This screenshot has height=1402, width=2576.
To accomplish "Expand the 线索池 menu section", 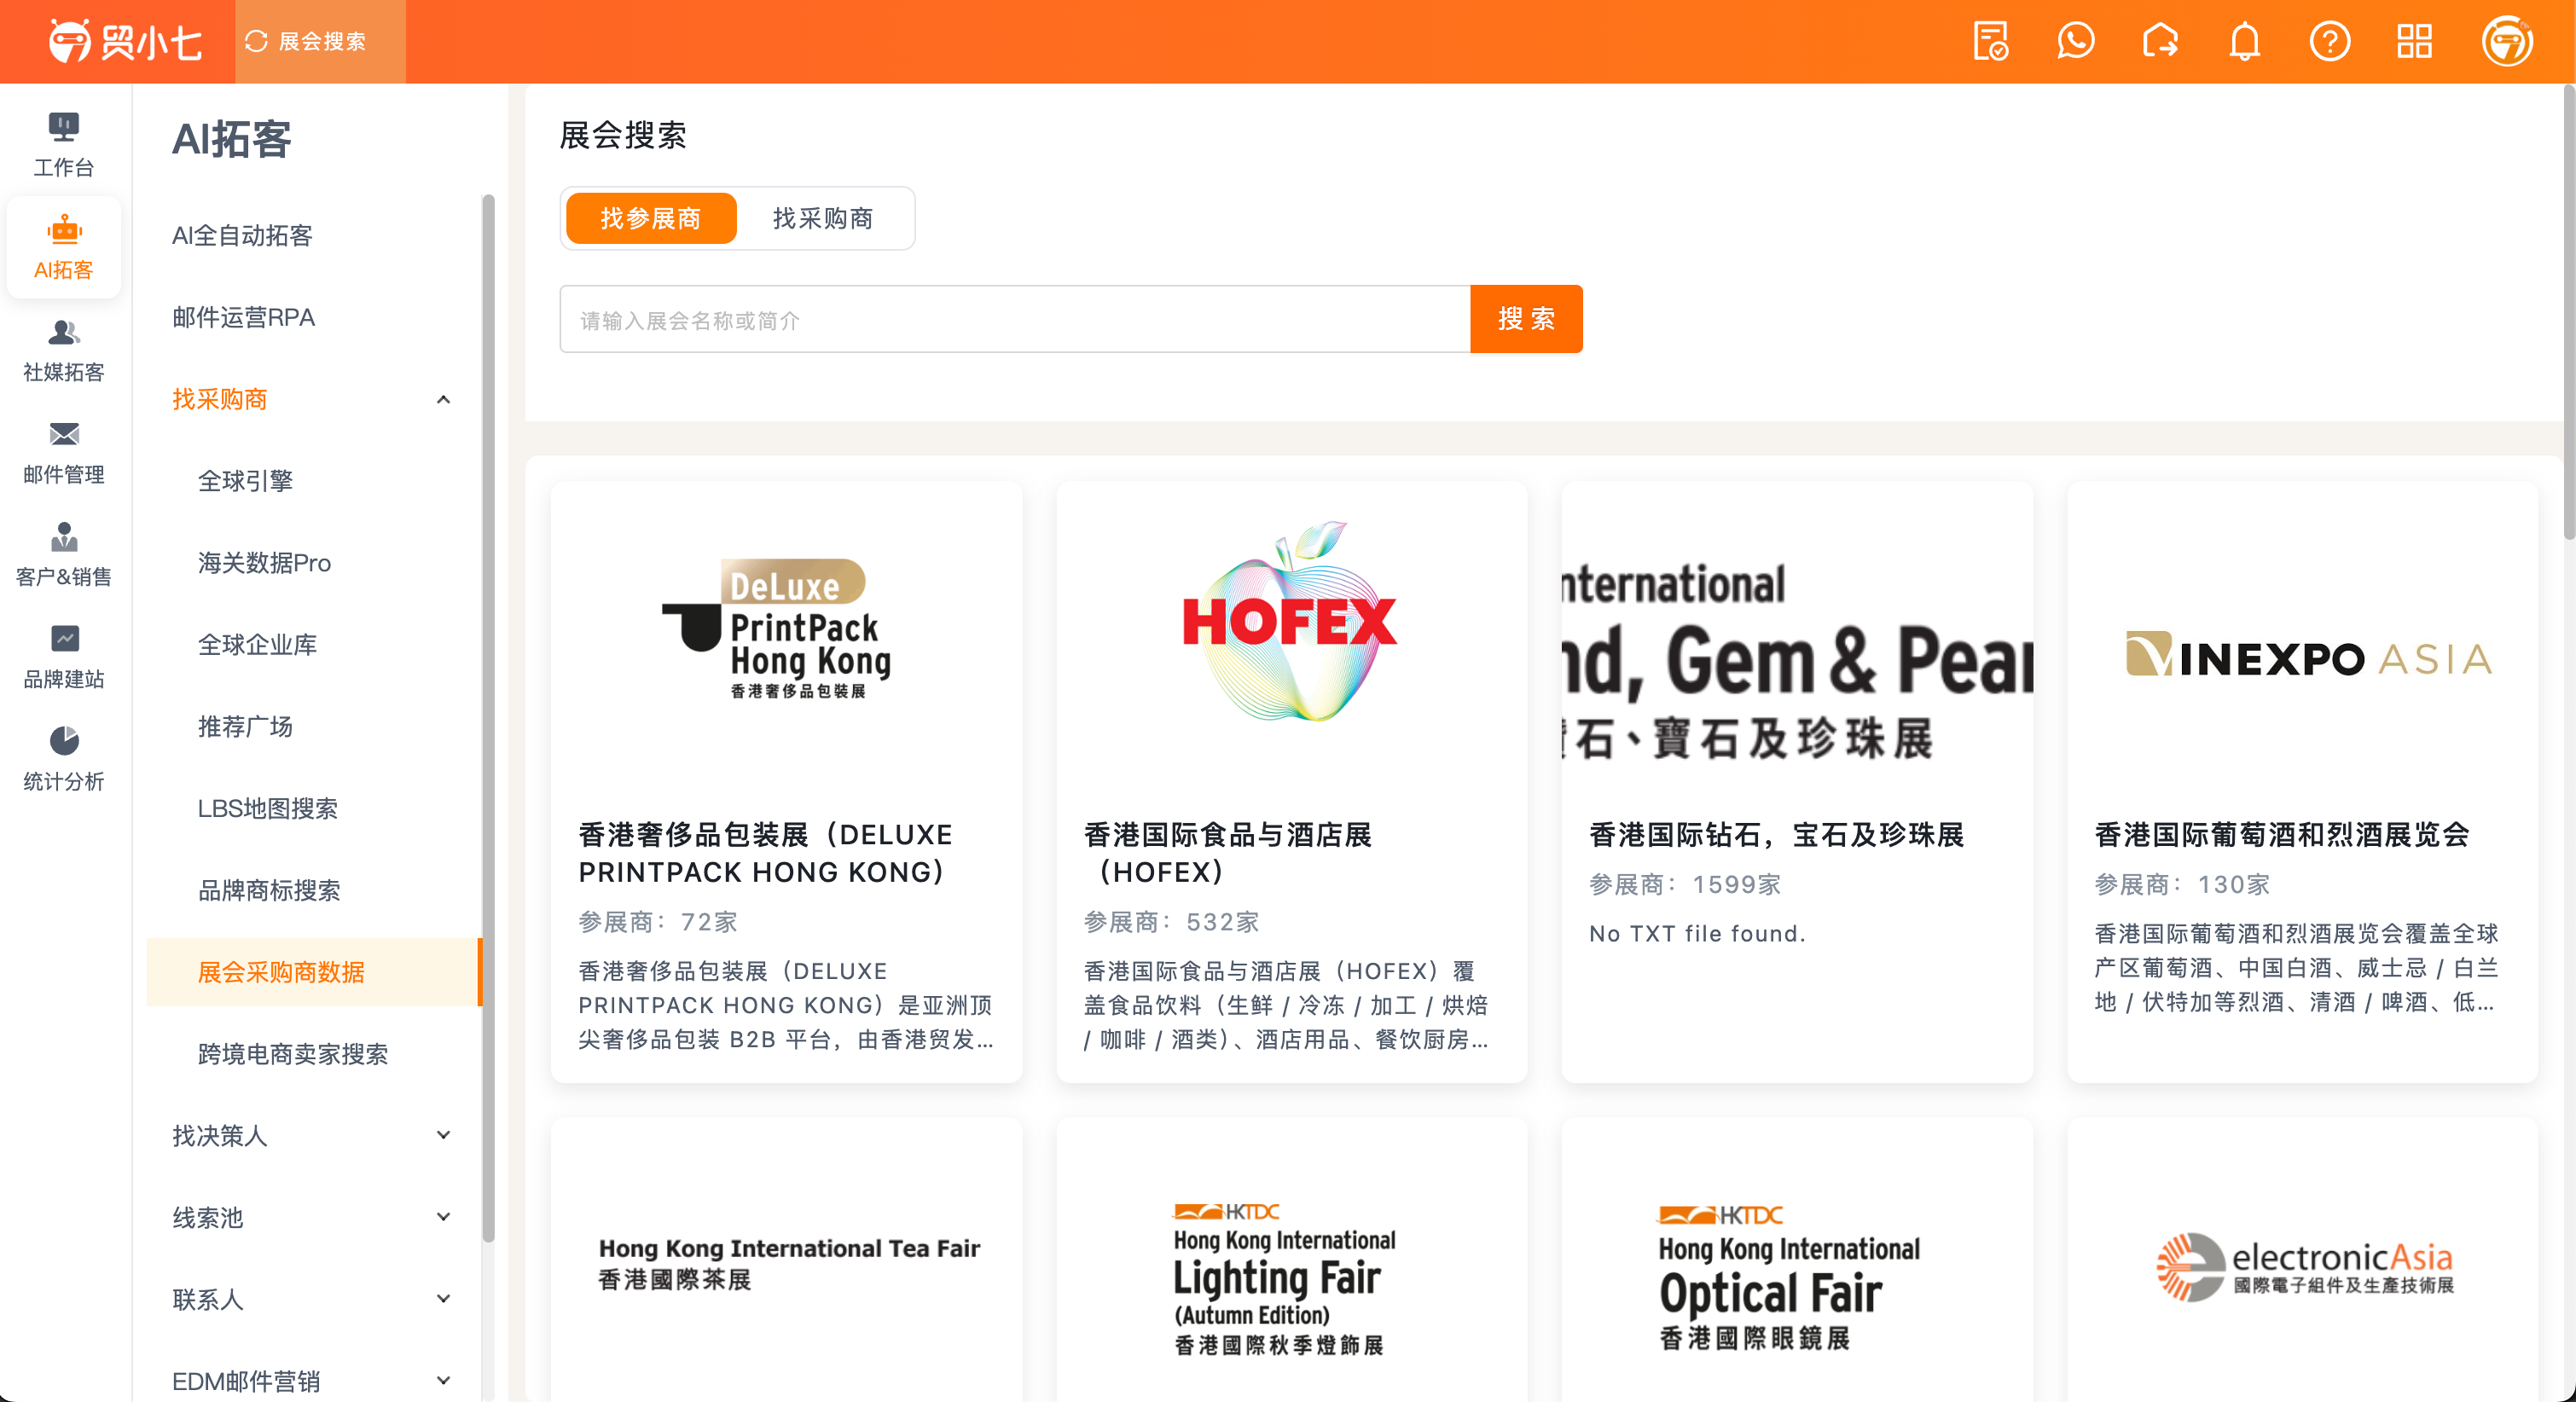I will [x=443, y=1217].
